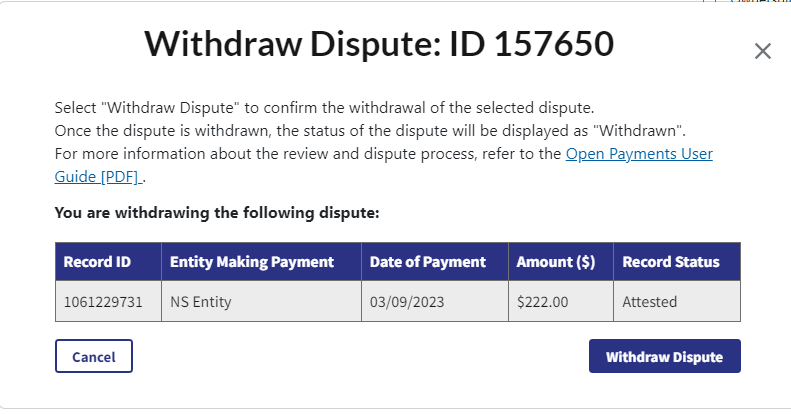Click the bold "You are withdrawing" heading

click(217, 212)
